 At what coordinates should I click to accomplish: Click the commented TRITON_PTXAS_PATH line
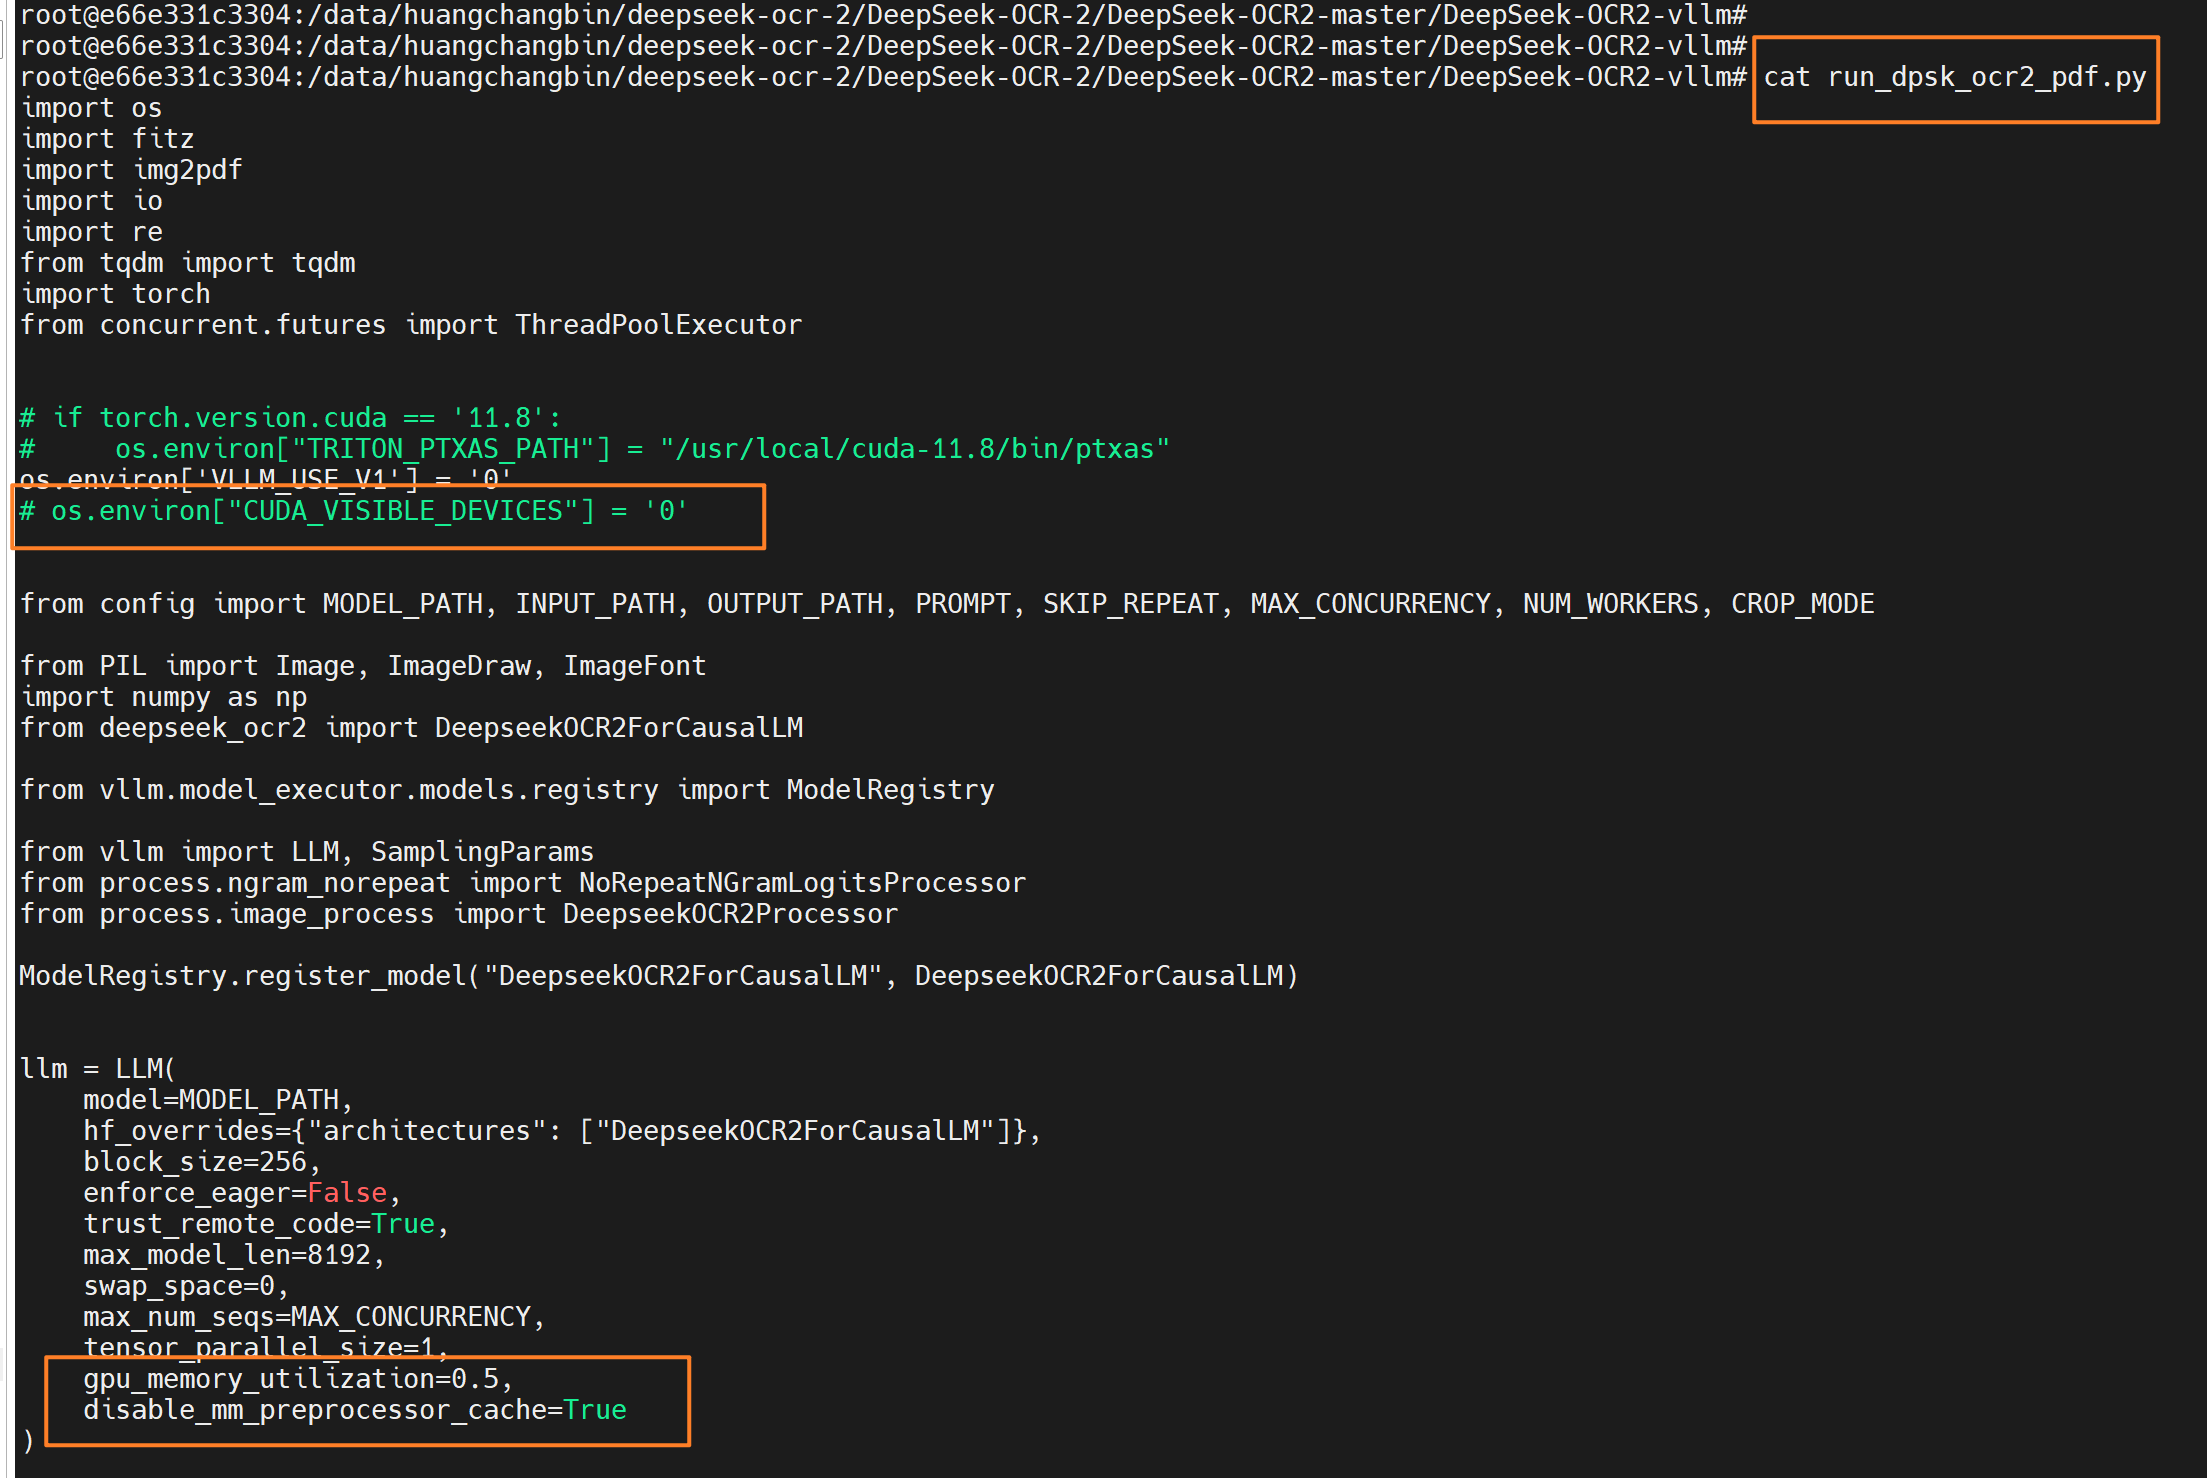tap(594, 449)
